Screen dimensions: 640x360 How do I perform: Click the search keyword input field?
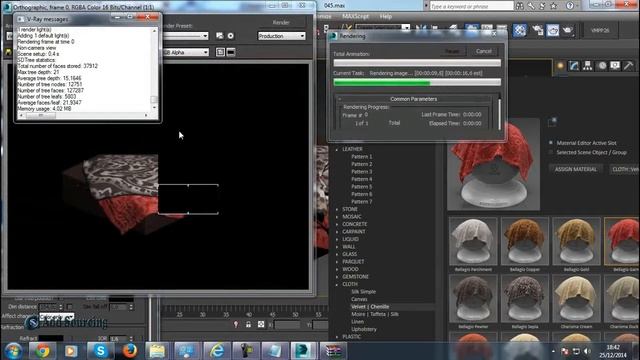point(471,6)
